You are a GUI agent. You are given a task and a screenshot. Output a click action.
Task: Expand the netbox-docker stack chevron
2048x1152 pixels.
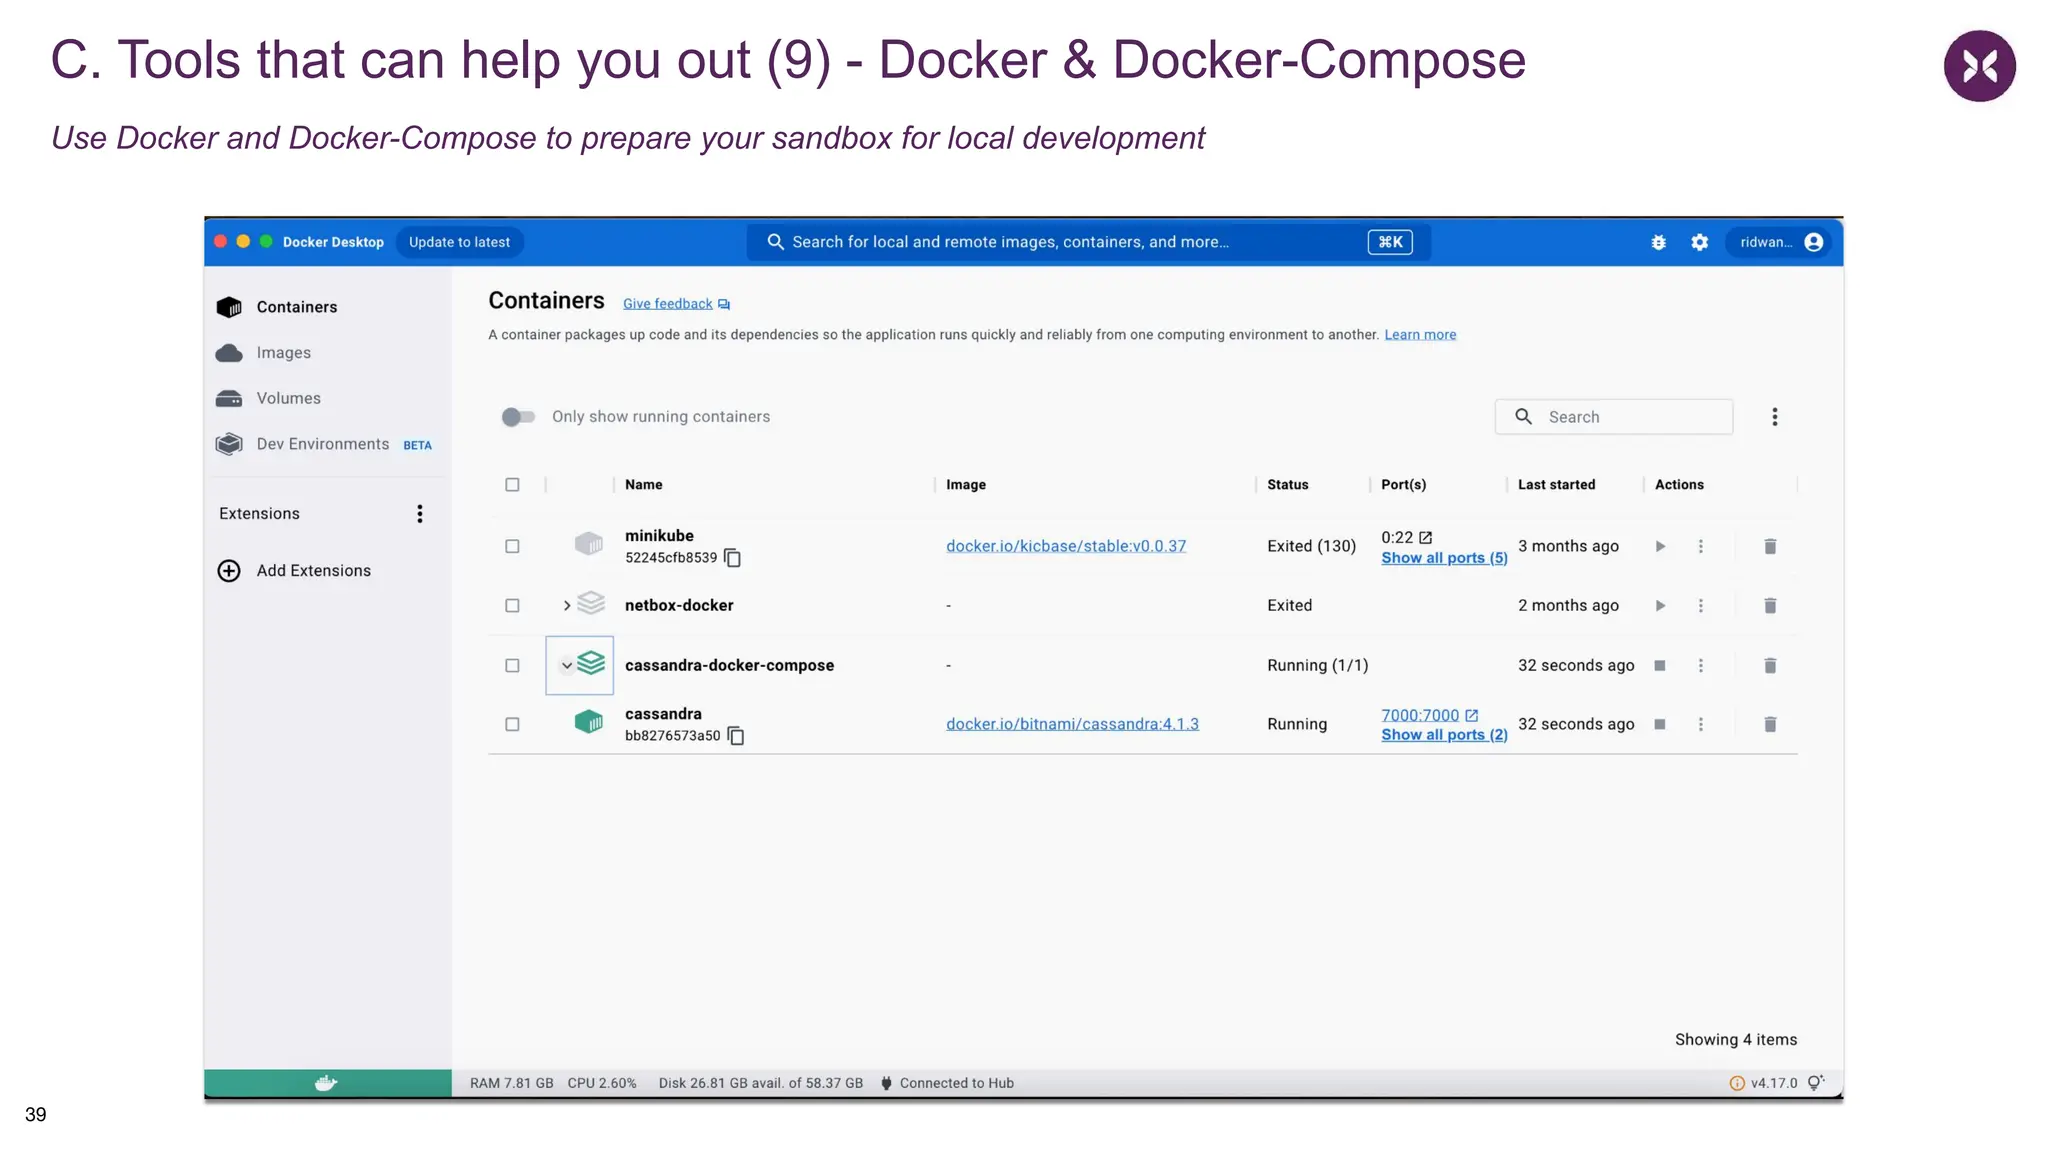point(567,606)
